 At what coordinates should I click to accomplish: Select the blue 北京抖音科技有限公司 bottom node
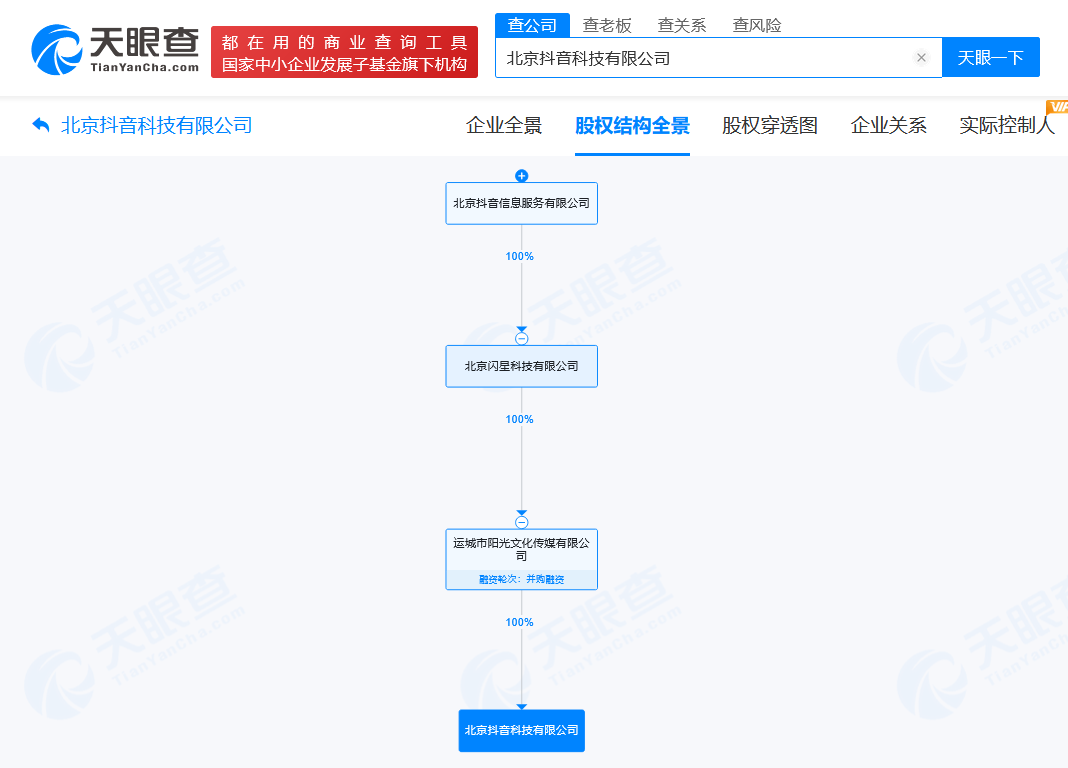coord(521,730)
